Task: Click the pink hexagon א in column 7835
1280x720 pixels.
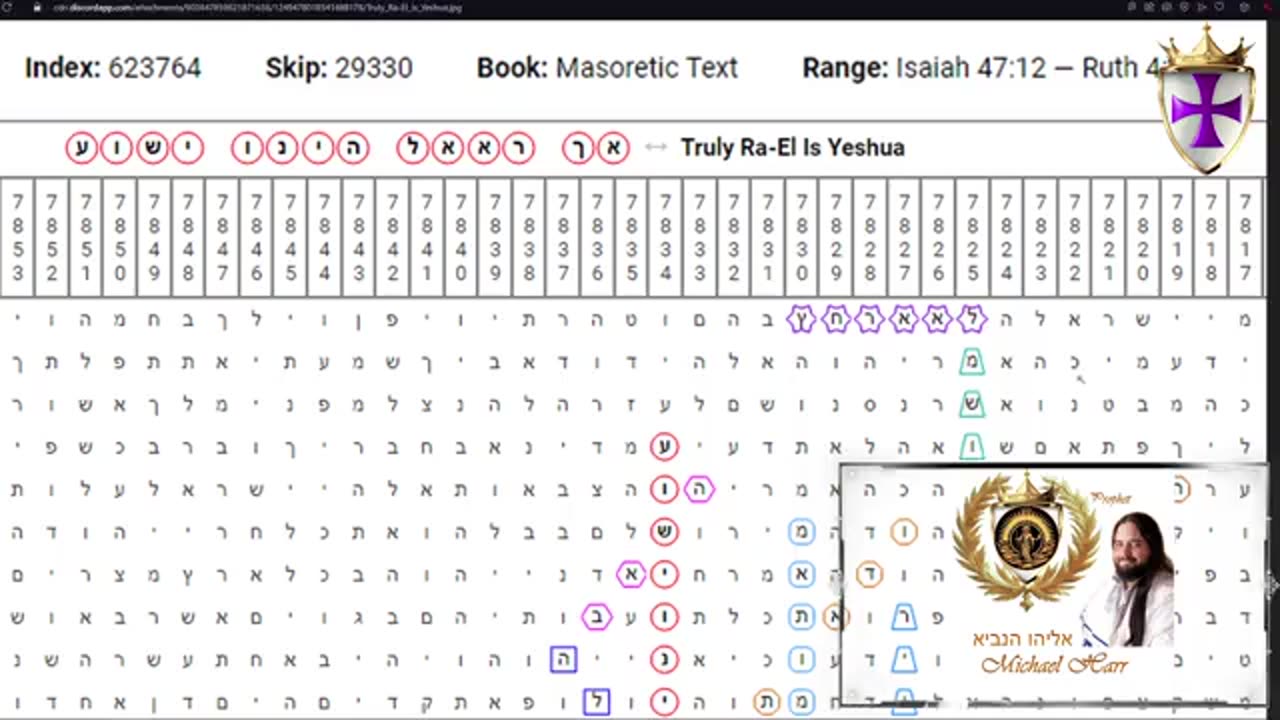Action: (x=631, y=574)
